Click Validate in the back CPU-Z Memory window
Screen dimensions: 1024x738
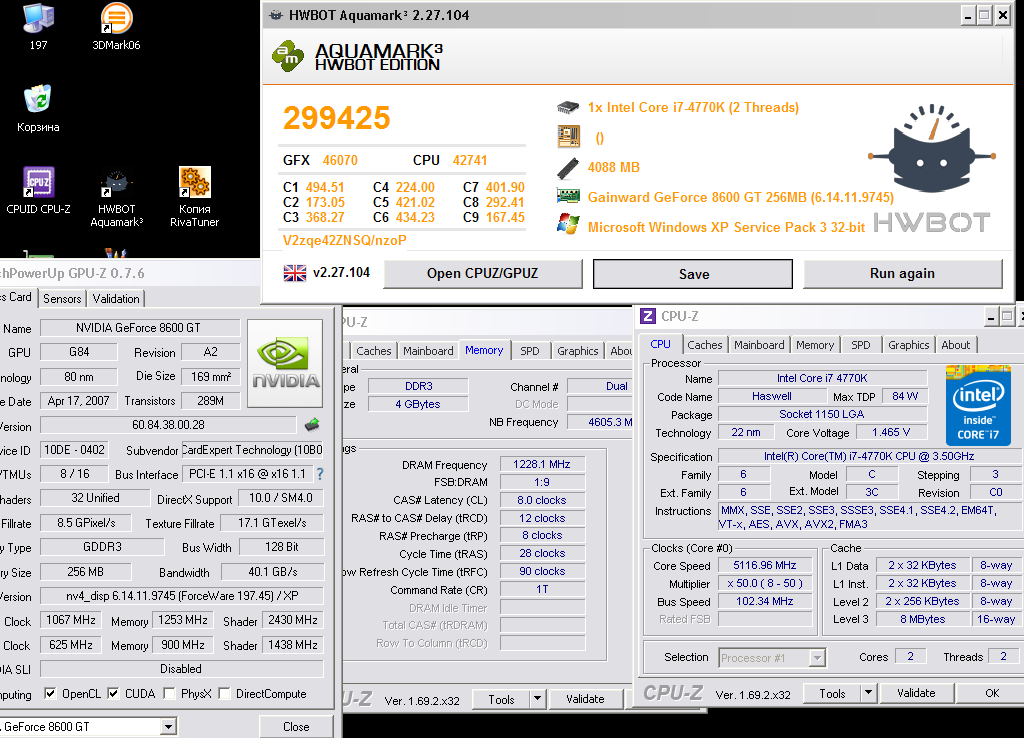coord(585,699)
